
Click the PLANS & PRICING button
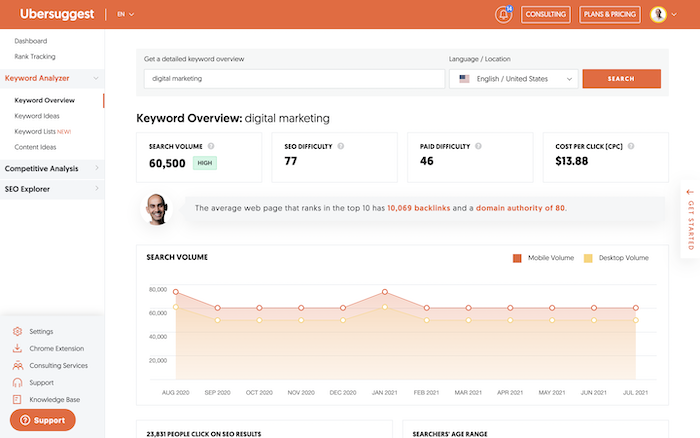coord(610,14)
